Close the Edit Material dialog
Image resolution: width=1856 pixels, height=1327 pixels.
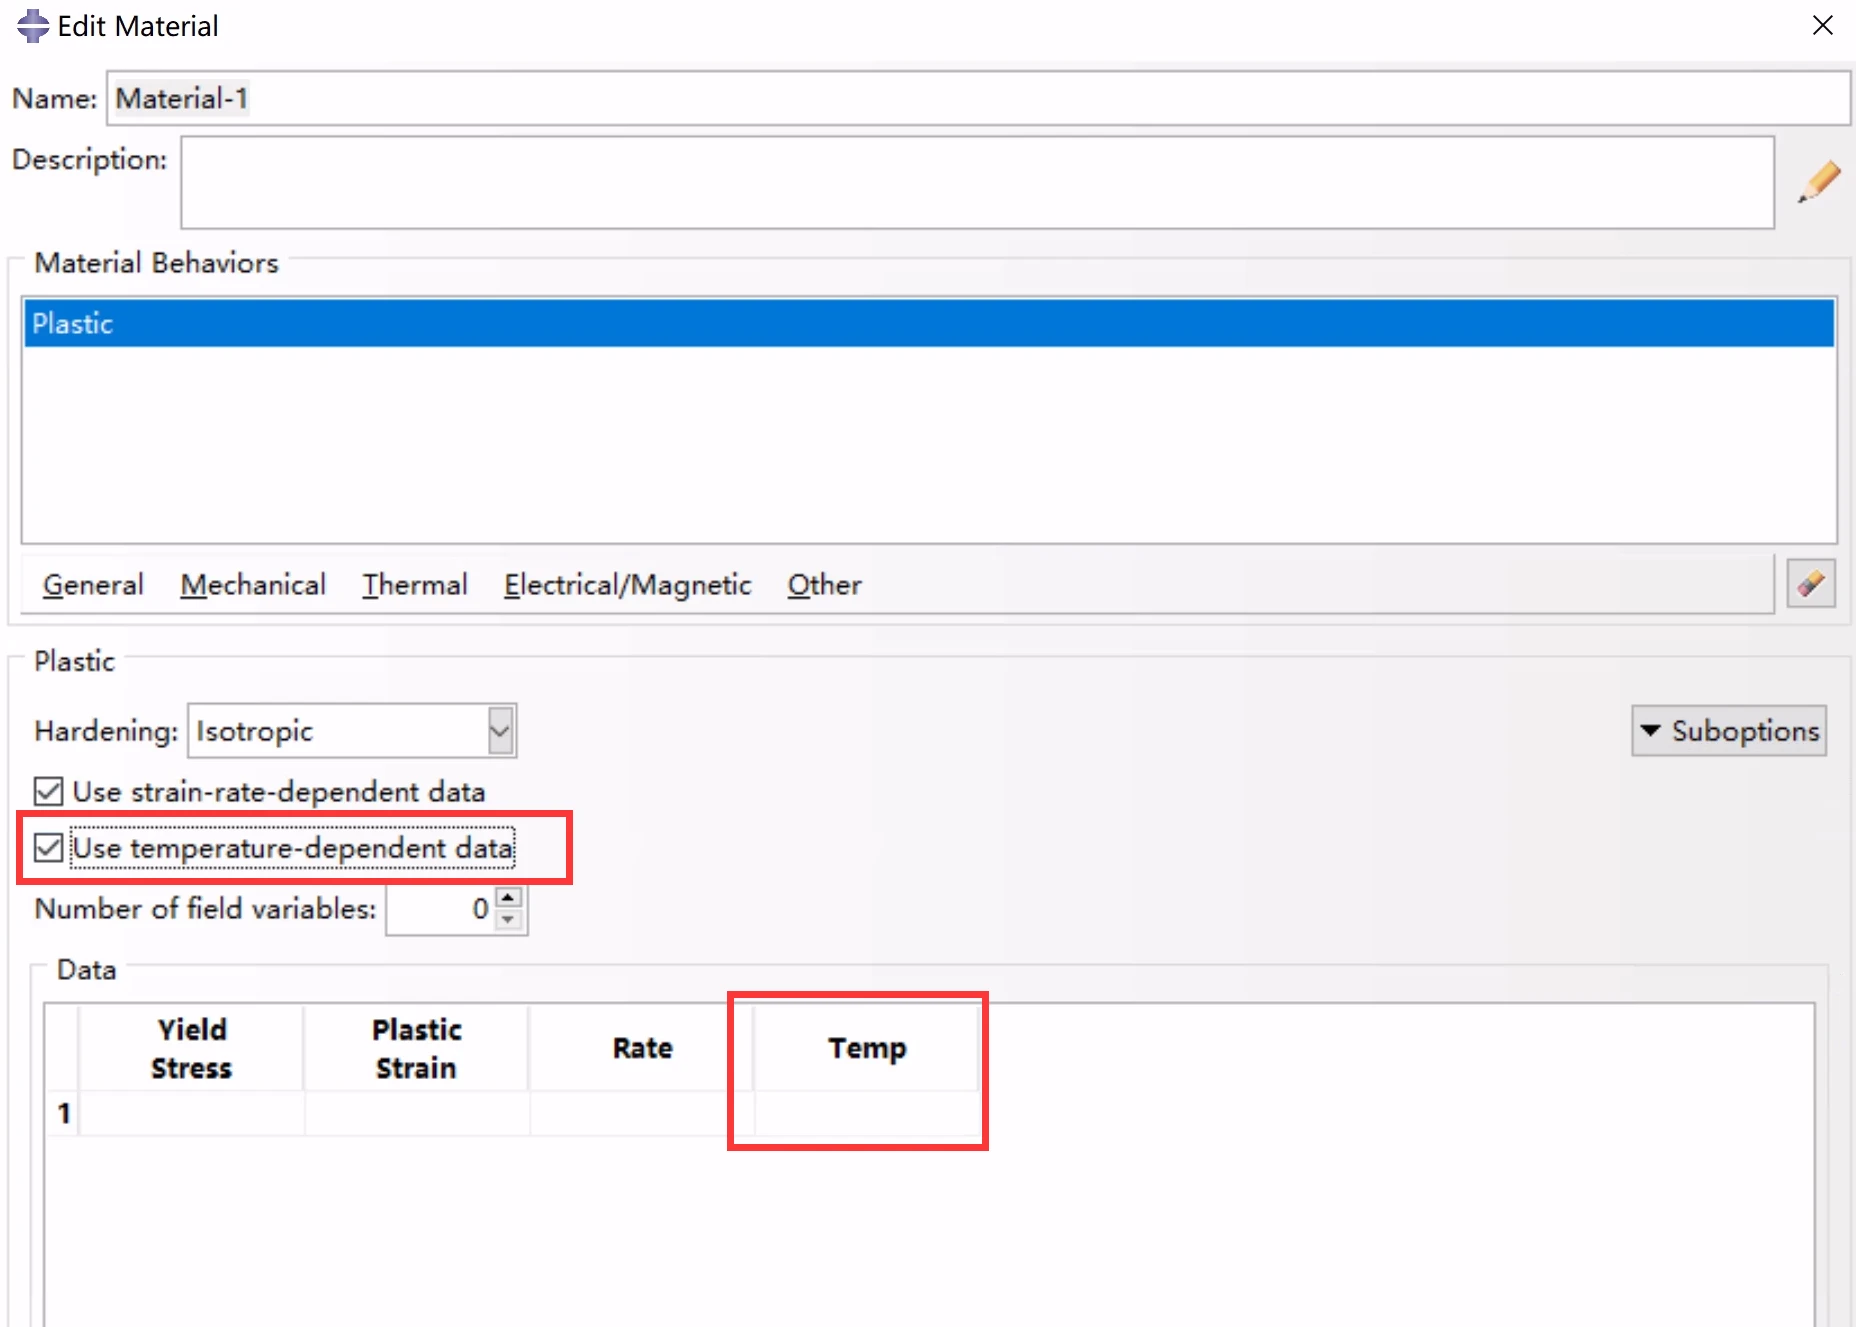point(1822,26)
